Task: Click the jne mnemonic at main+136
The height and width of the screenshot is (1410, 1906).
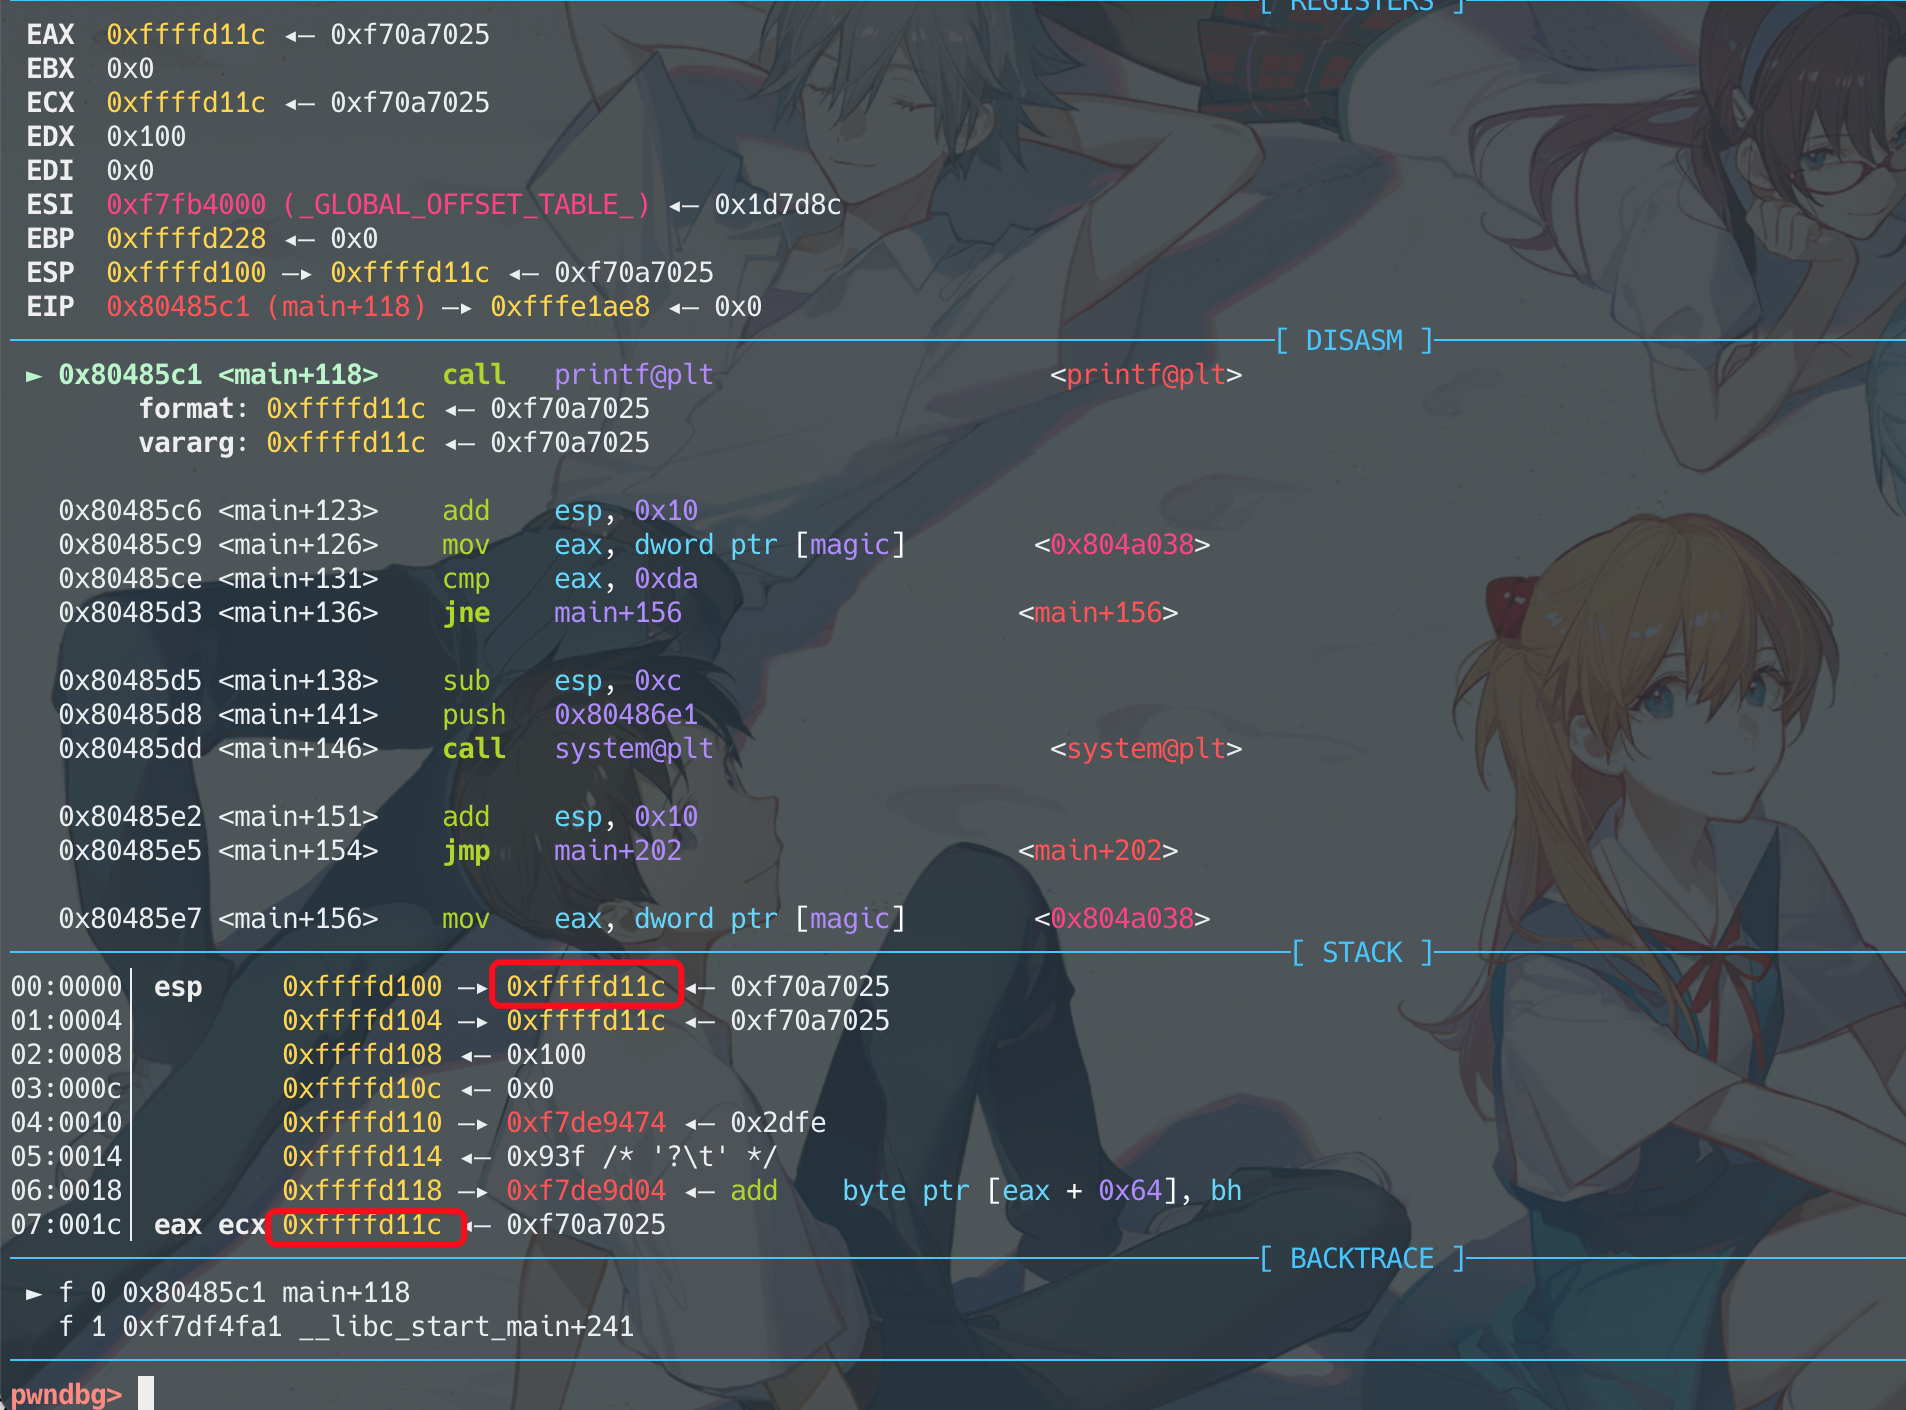Action: pyautogui.click(x=466, y=613)
